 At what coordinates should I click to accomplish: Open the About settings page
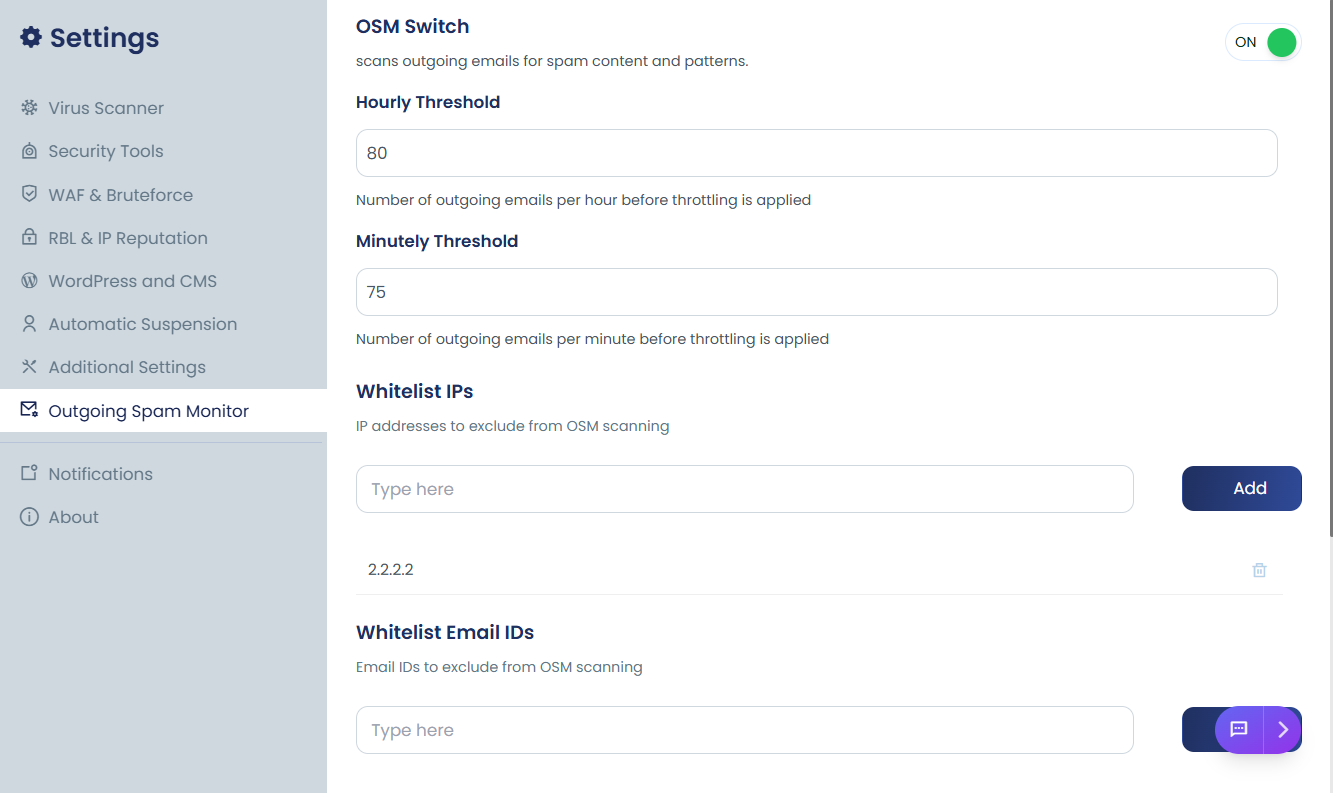73,517
